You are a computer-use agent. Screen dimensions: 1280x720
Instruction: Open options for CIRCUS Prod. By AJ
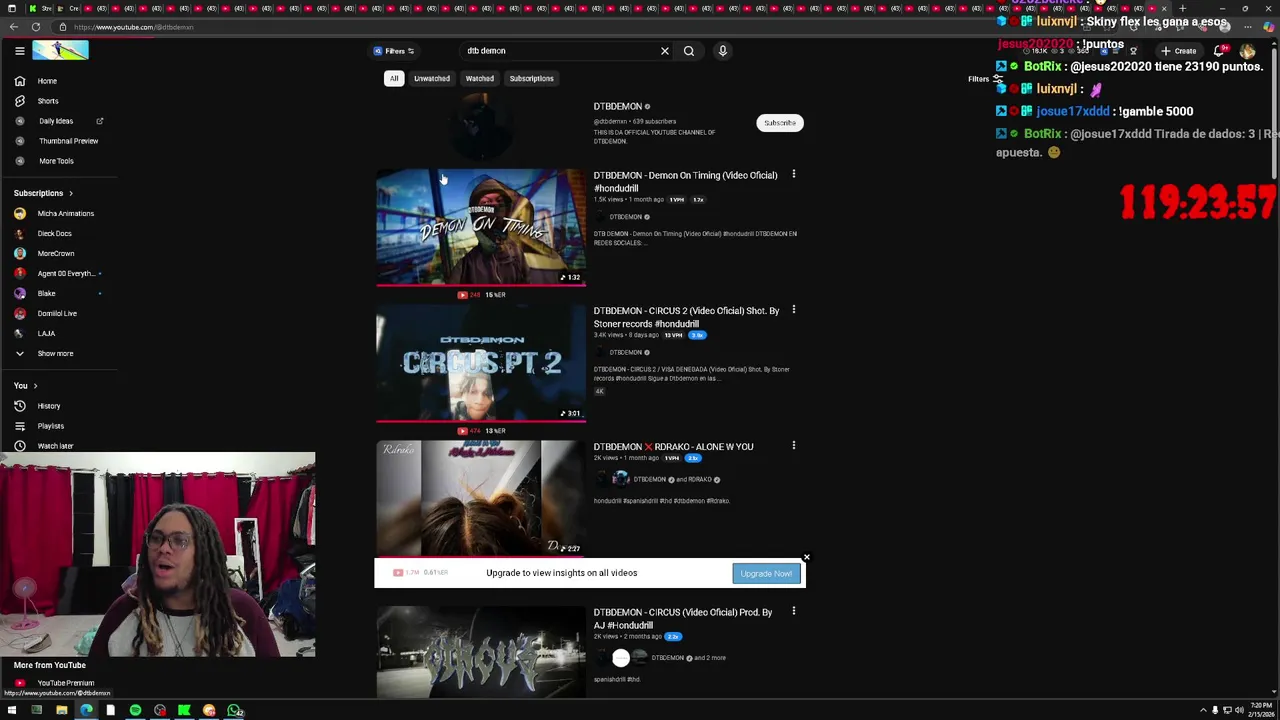click(x=794, y=611)
